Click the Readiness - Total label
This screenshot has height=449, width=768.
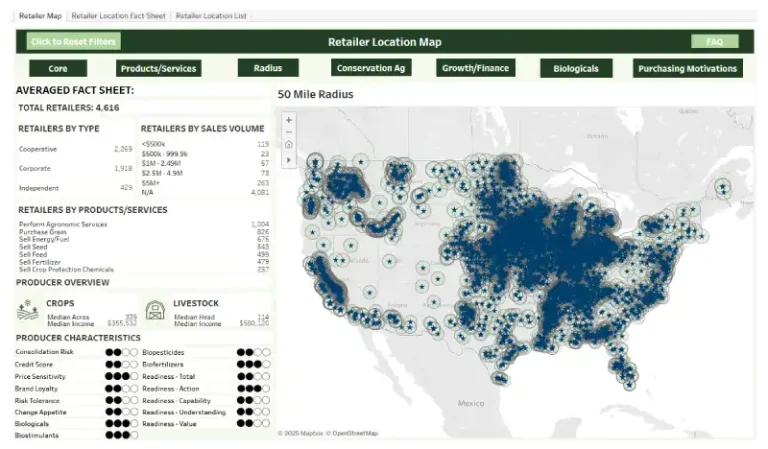coord(168,377)
